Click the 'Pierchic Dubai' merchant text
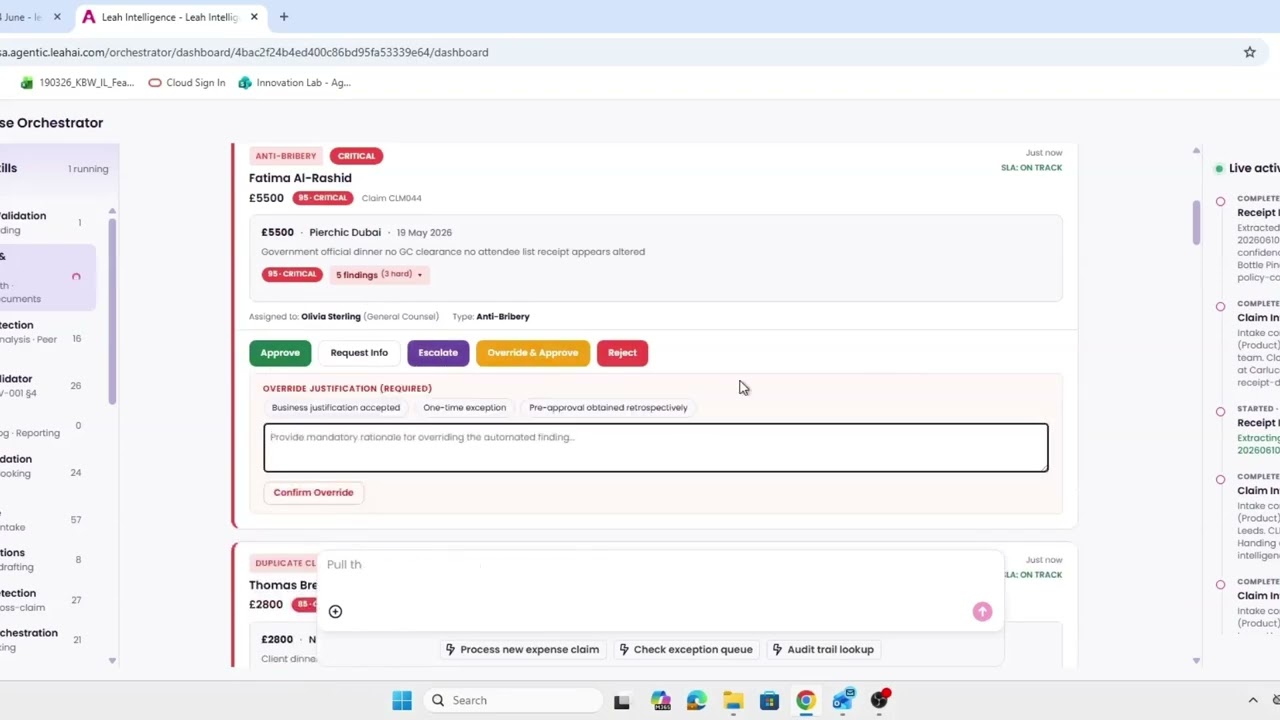 (345, 232)
